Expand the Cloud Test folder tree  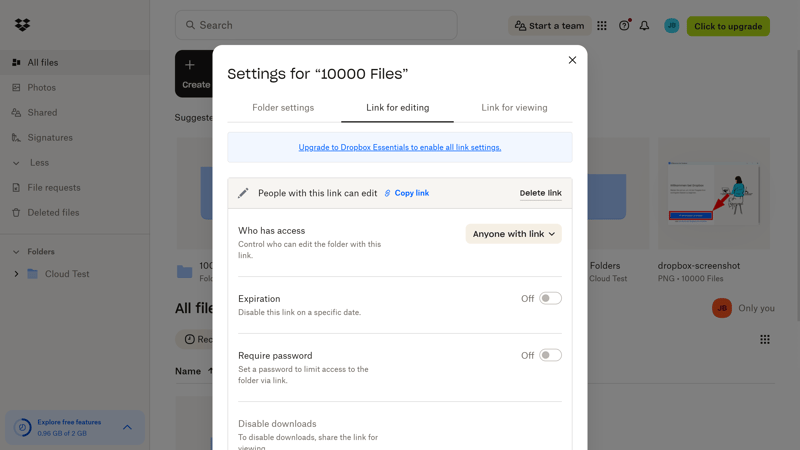(x=16, y=274)
